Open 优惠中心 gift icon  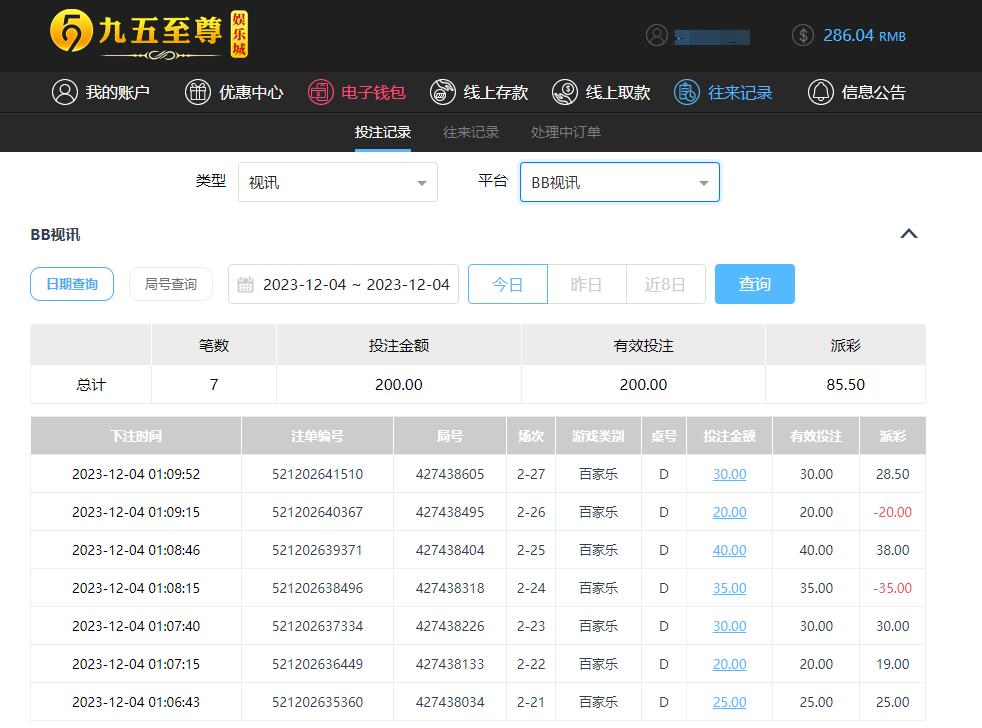pyautogui.click(x=198, y=92)
